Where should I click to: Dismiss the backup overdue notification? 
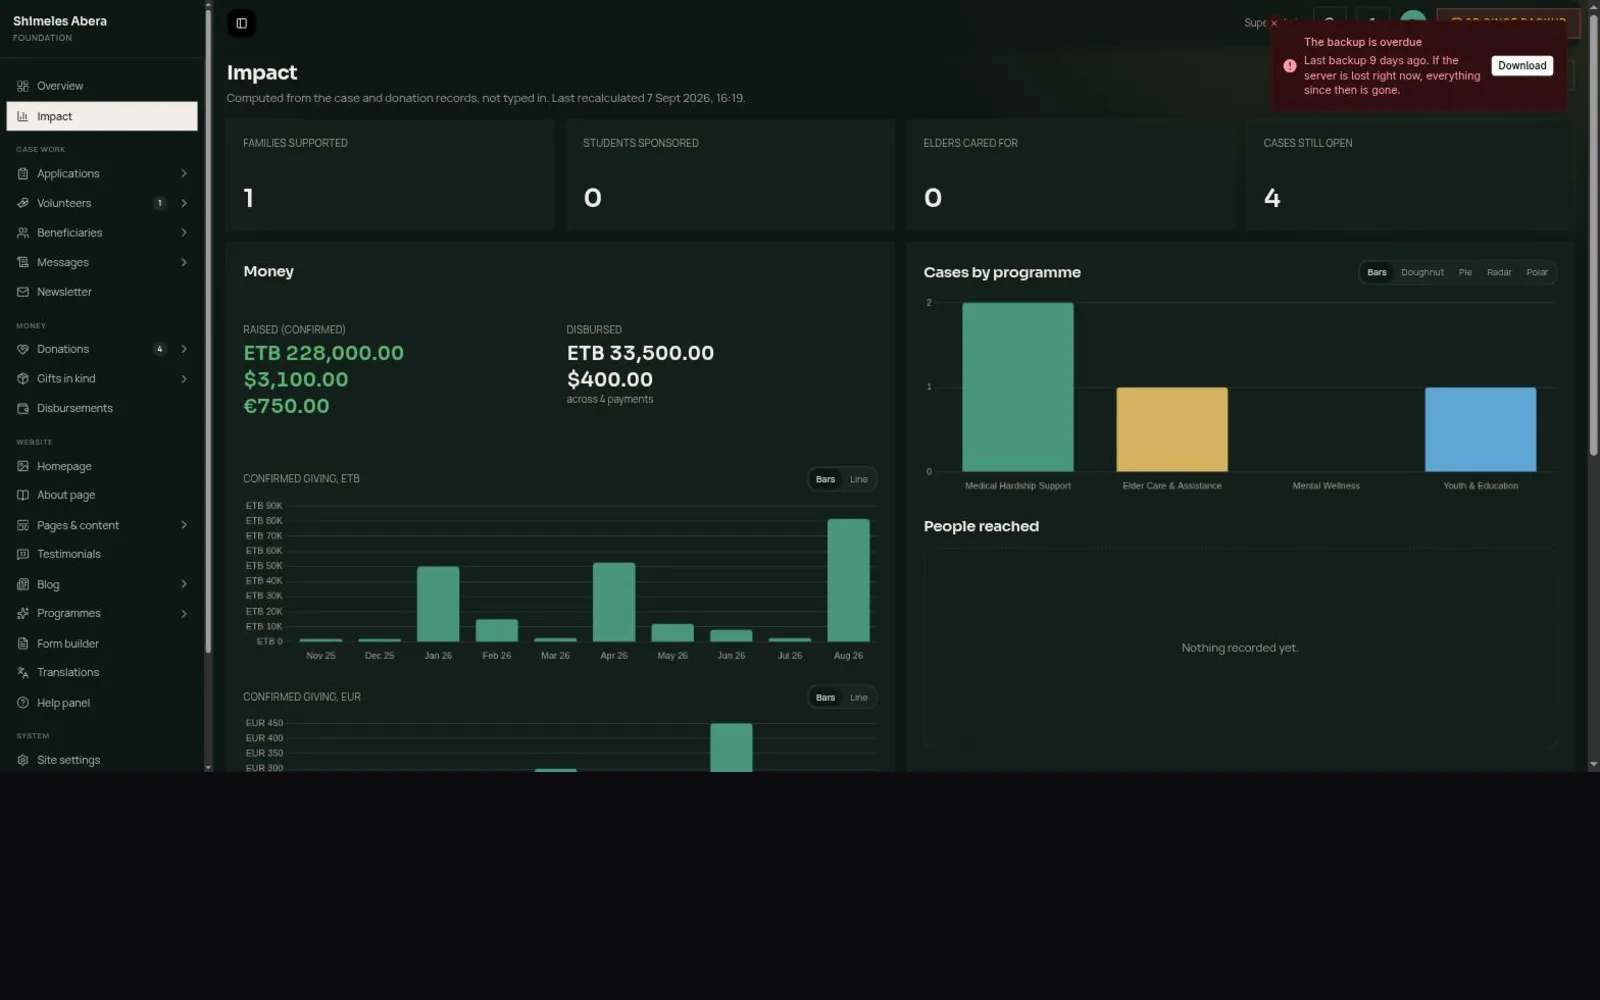click(1274, 23)
